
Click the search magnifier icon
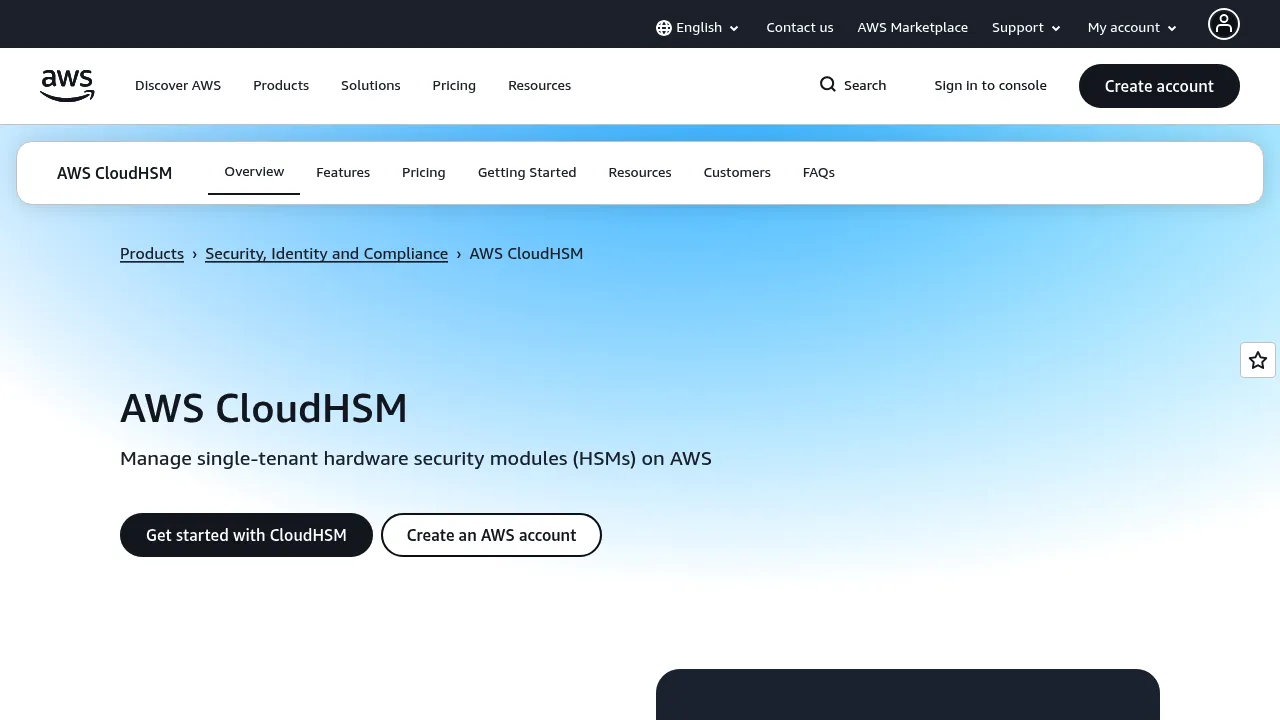(x=828, y=84)
